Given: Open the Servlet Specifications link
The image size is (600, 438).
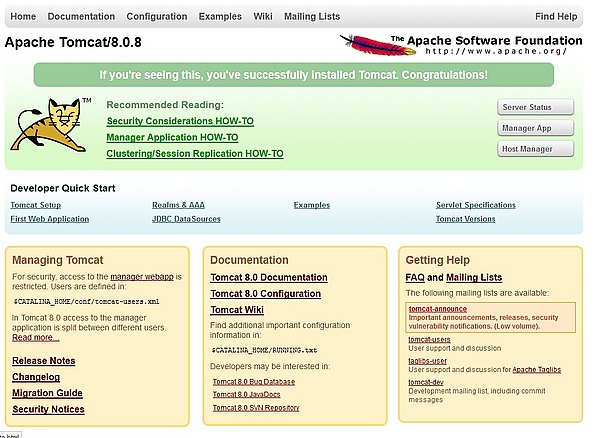Looking at the screenshot, I should (476, 205).
